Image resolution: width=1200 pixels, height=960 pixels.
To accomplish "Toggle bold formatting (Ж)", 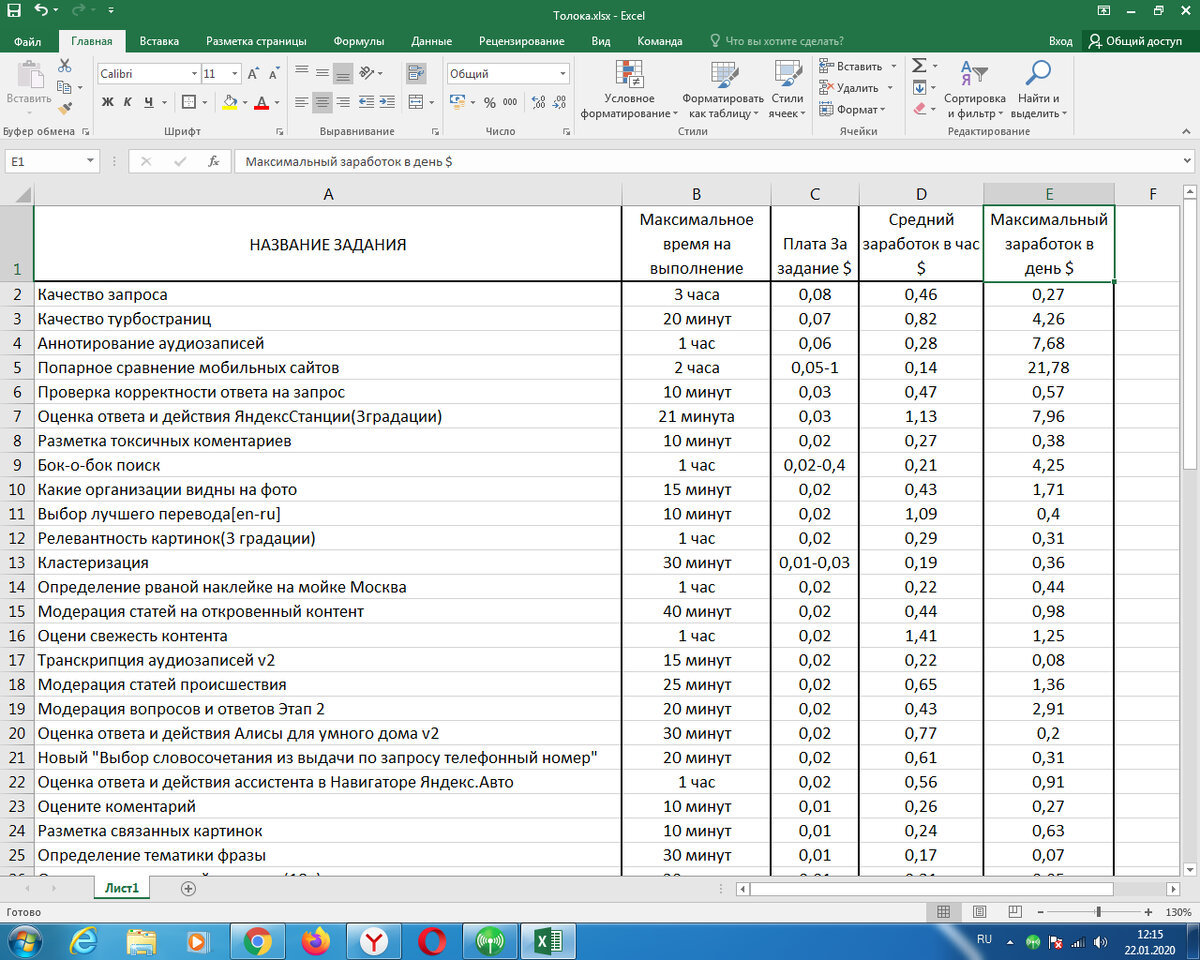I will pyautogui.click(x=107, y=102).
